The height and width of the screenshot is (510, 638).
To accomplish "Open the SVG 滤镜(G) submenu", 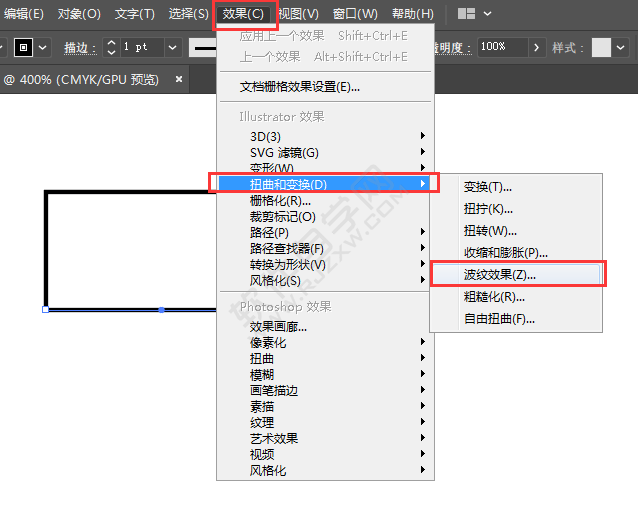I will pyautogui.click(x=326, y=152).
